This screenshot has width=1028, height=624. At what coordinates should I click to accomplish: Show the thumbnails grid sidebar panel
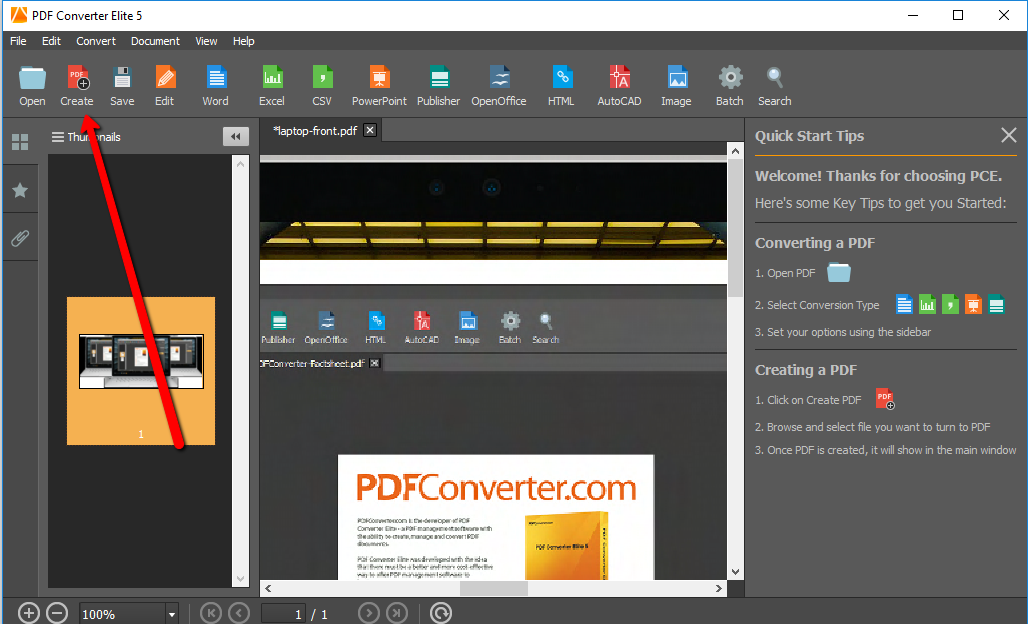(20, 142)
